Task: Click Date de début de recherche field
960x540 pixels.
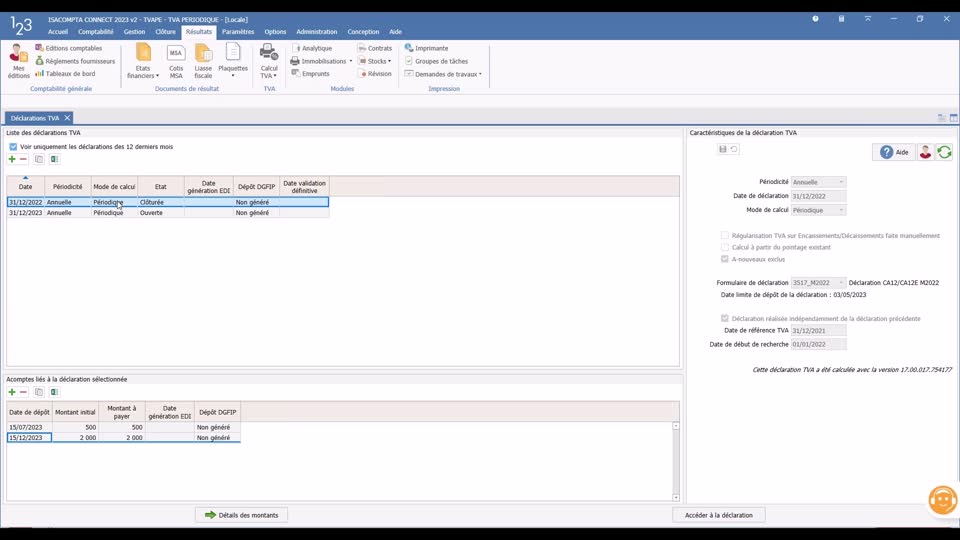Action: point(819,344)
